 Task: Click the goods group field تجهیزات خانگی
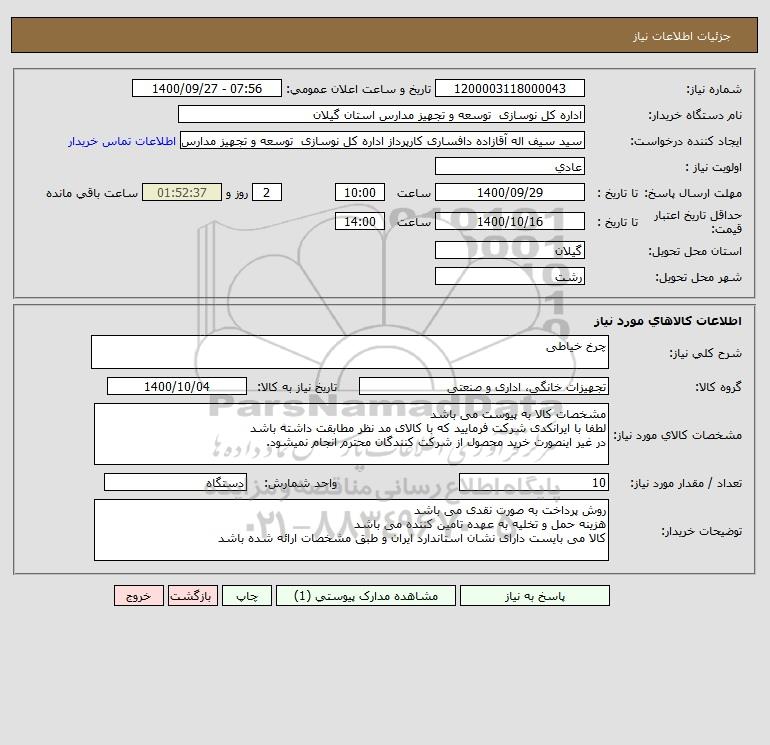(484, 386)
